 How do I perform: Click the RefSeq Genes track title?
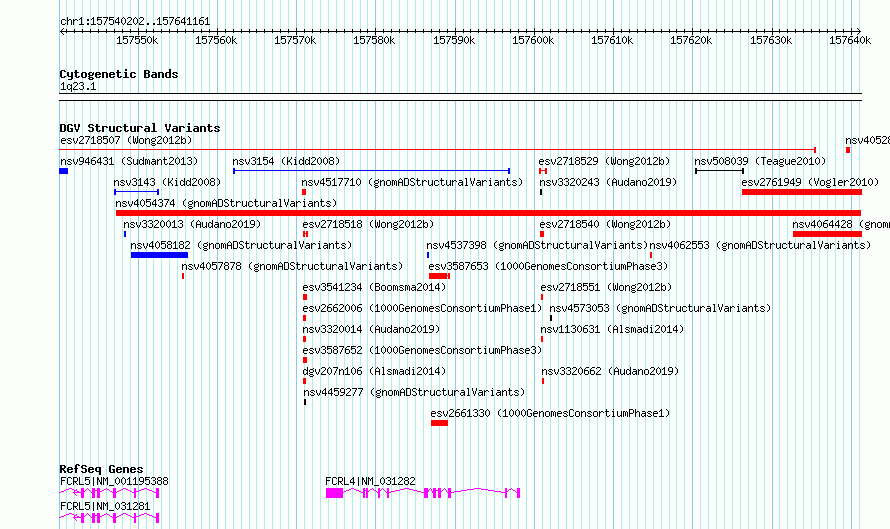coord(102,469)
